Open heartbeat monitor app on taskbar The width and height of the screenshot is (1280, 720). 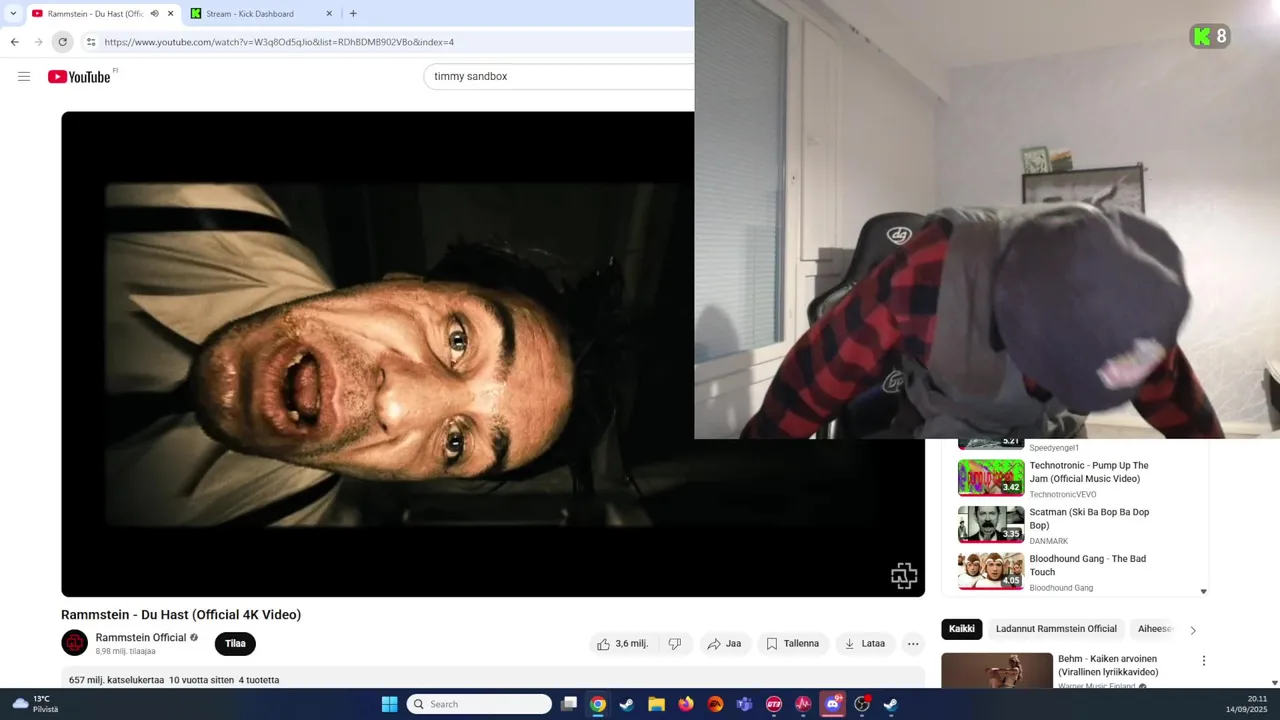[803, 704]
